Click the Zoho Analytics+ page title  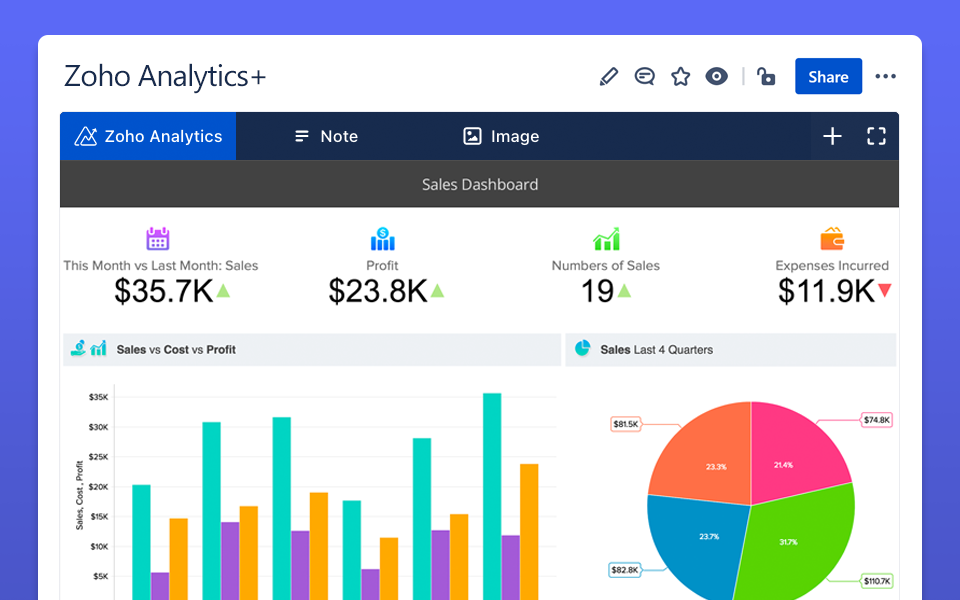click(x=165, y=77)
